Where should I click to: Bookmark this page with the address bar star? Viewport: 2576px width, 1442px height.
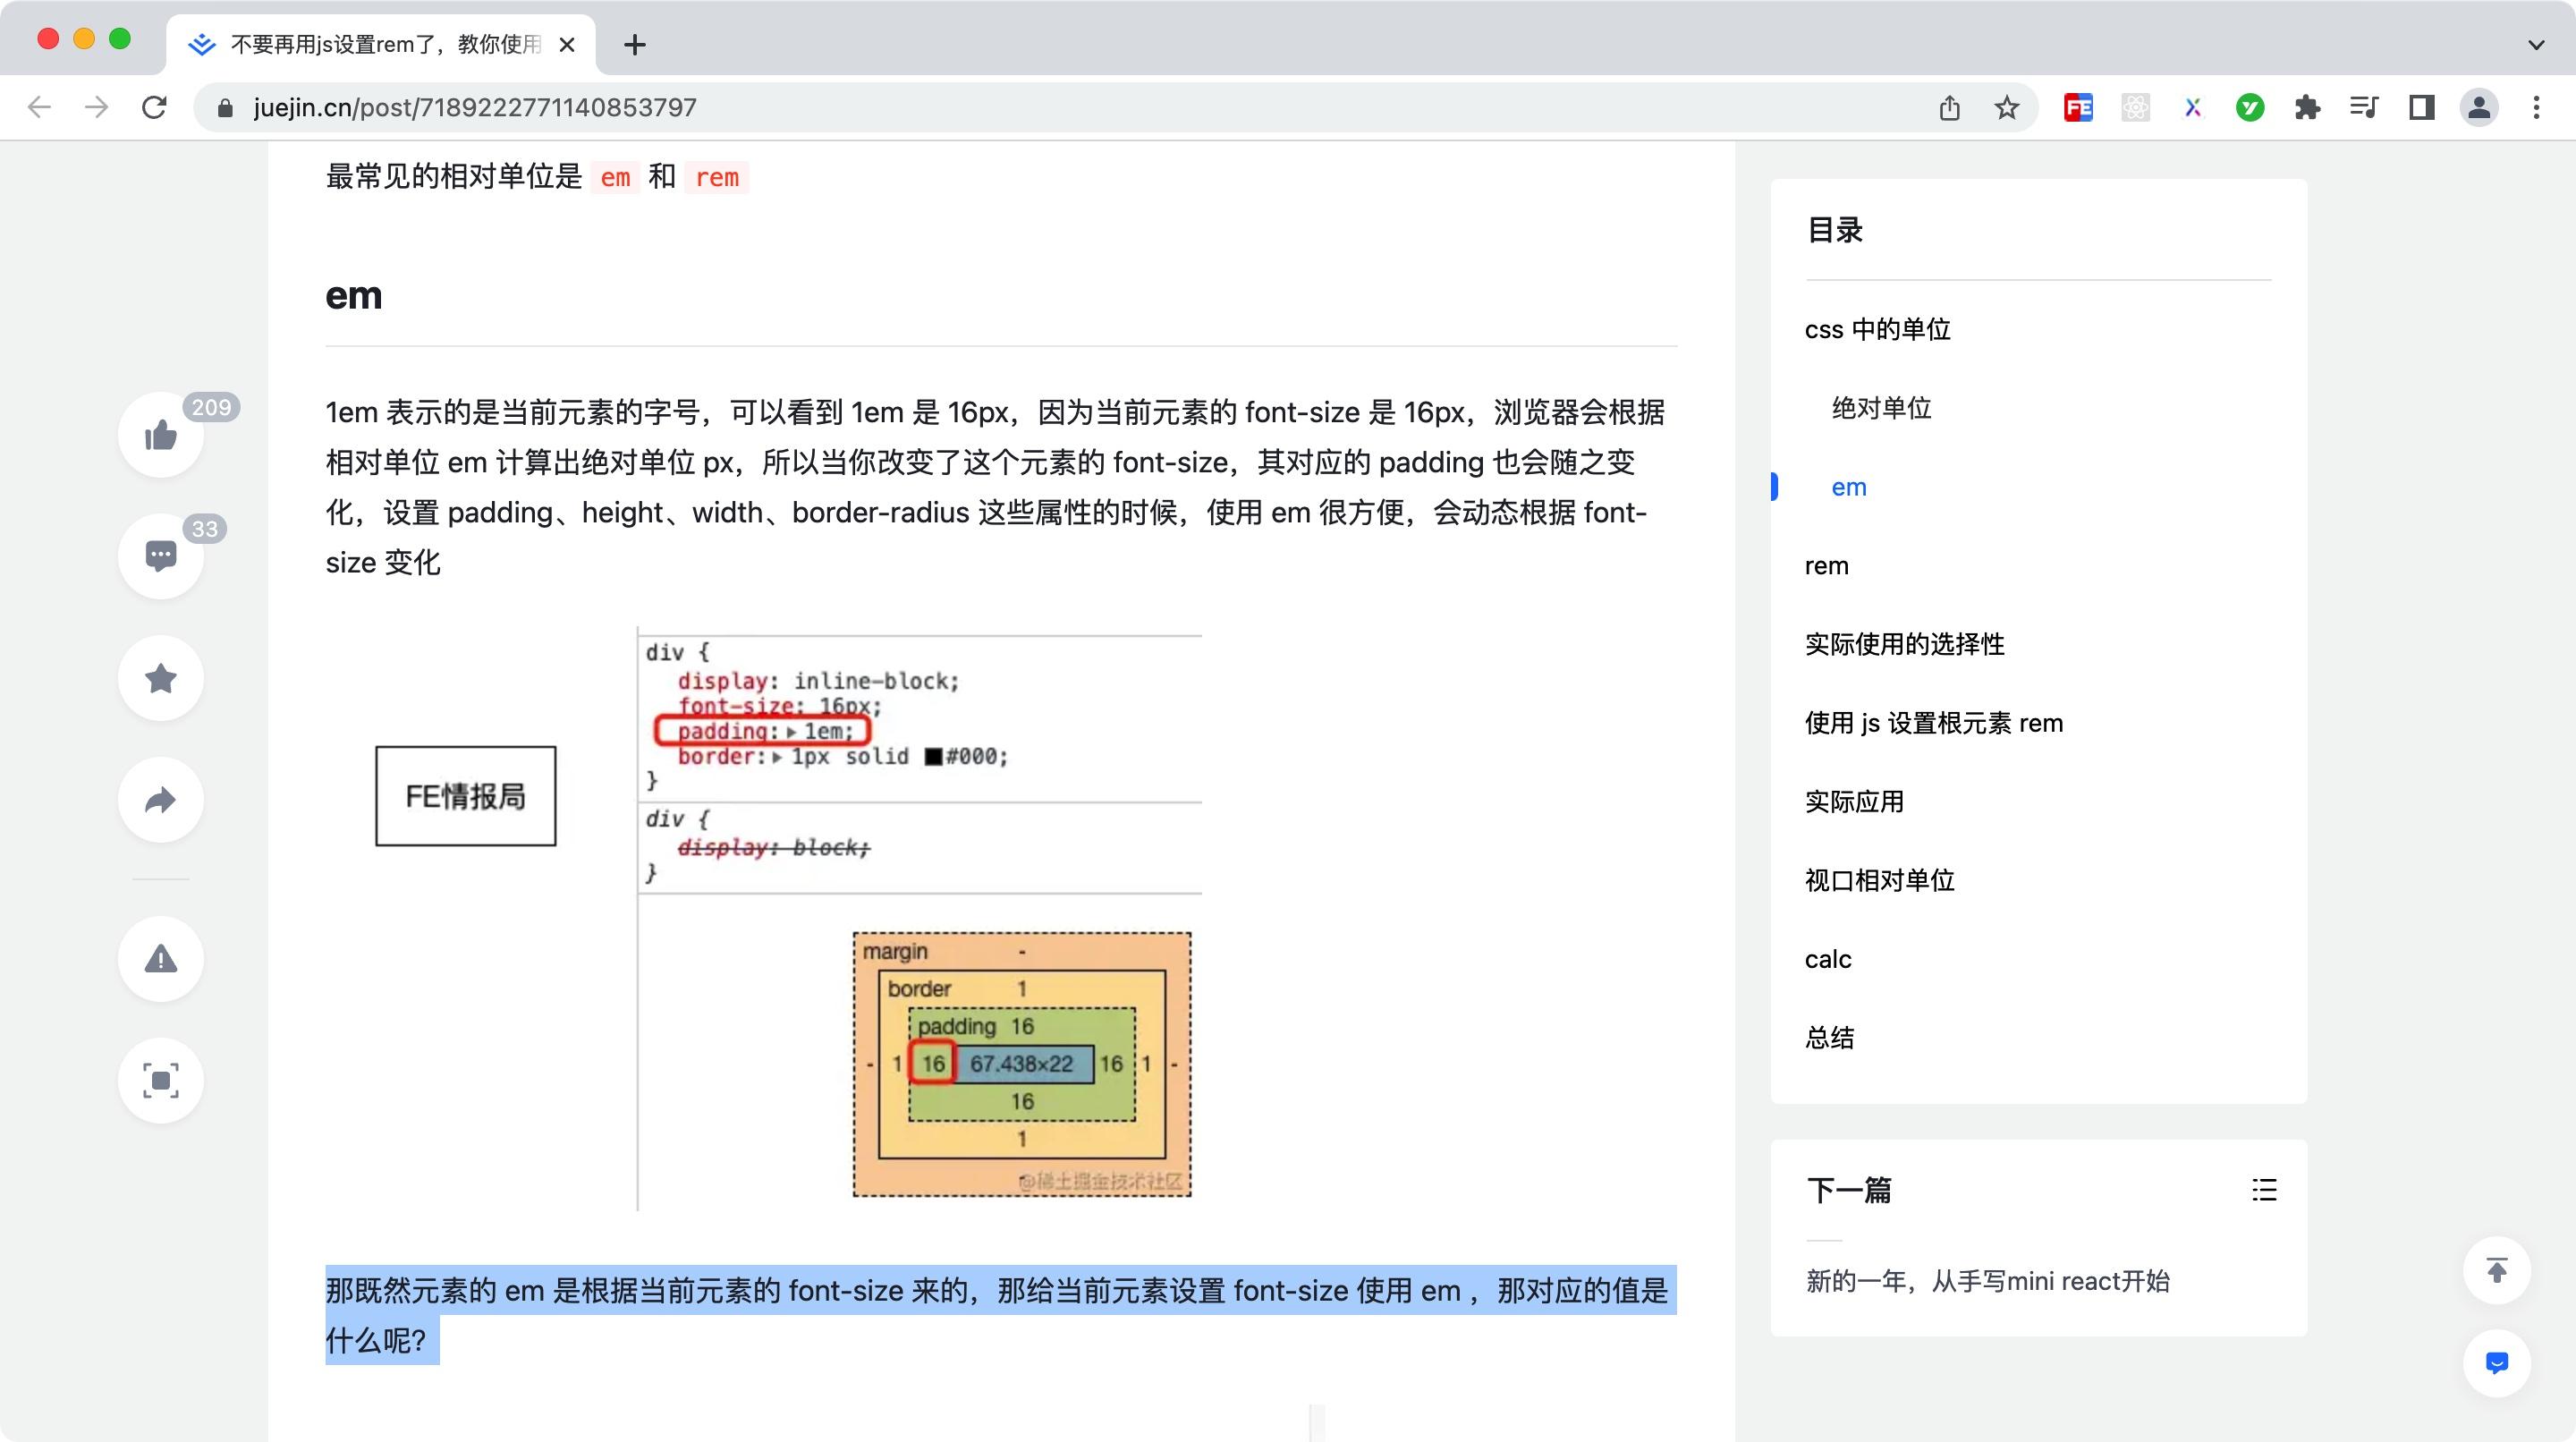tap(2006, 108)
